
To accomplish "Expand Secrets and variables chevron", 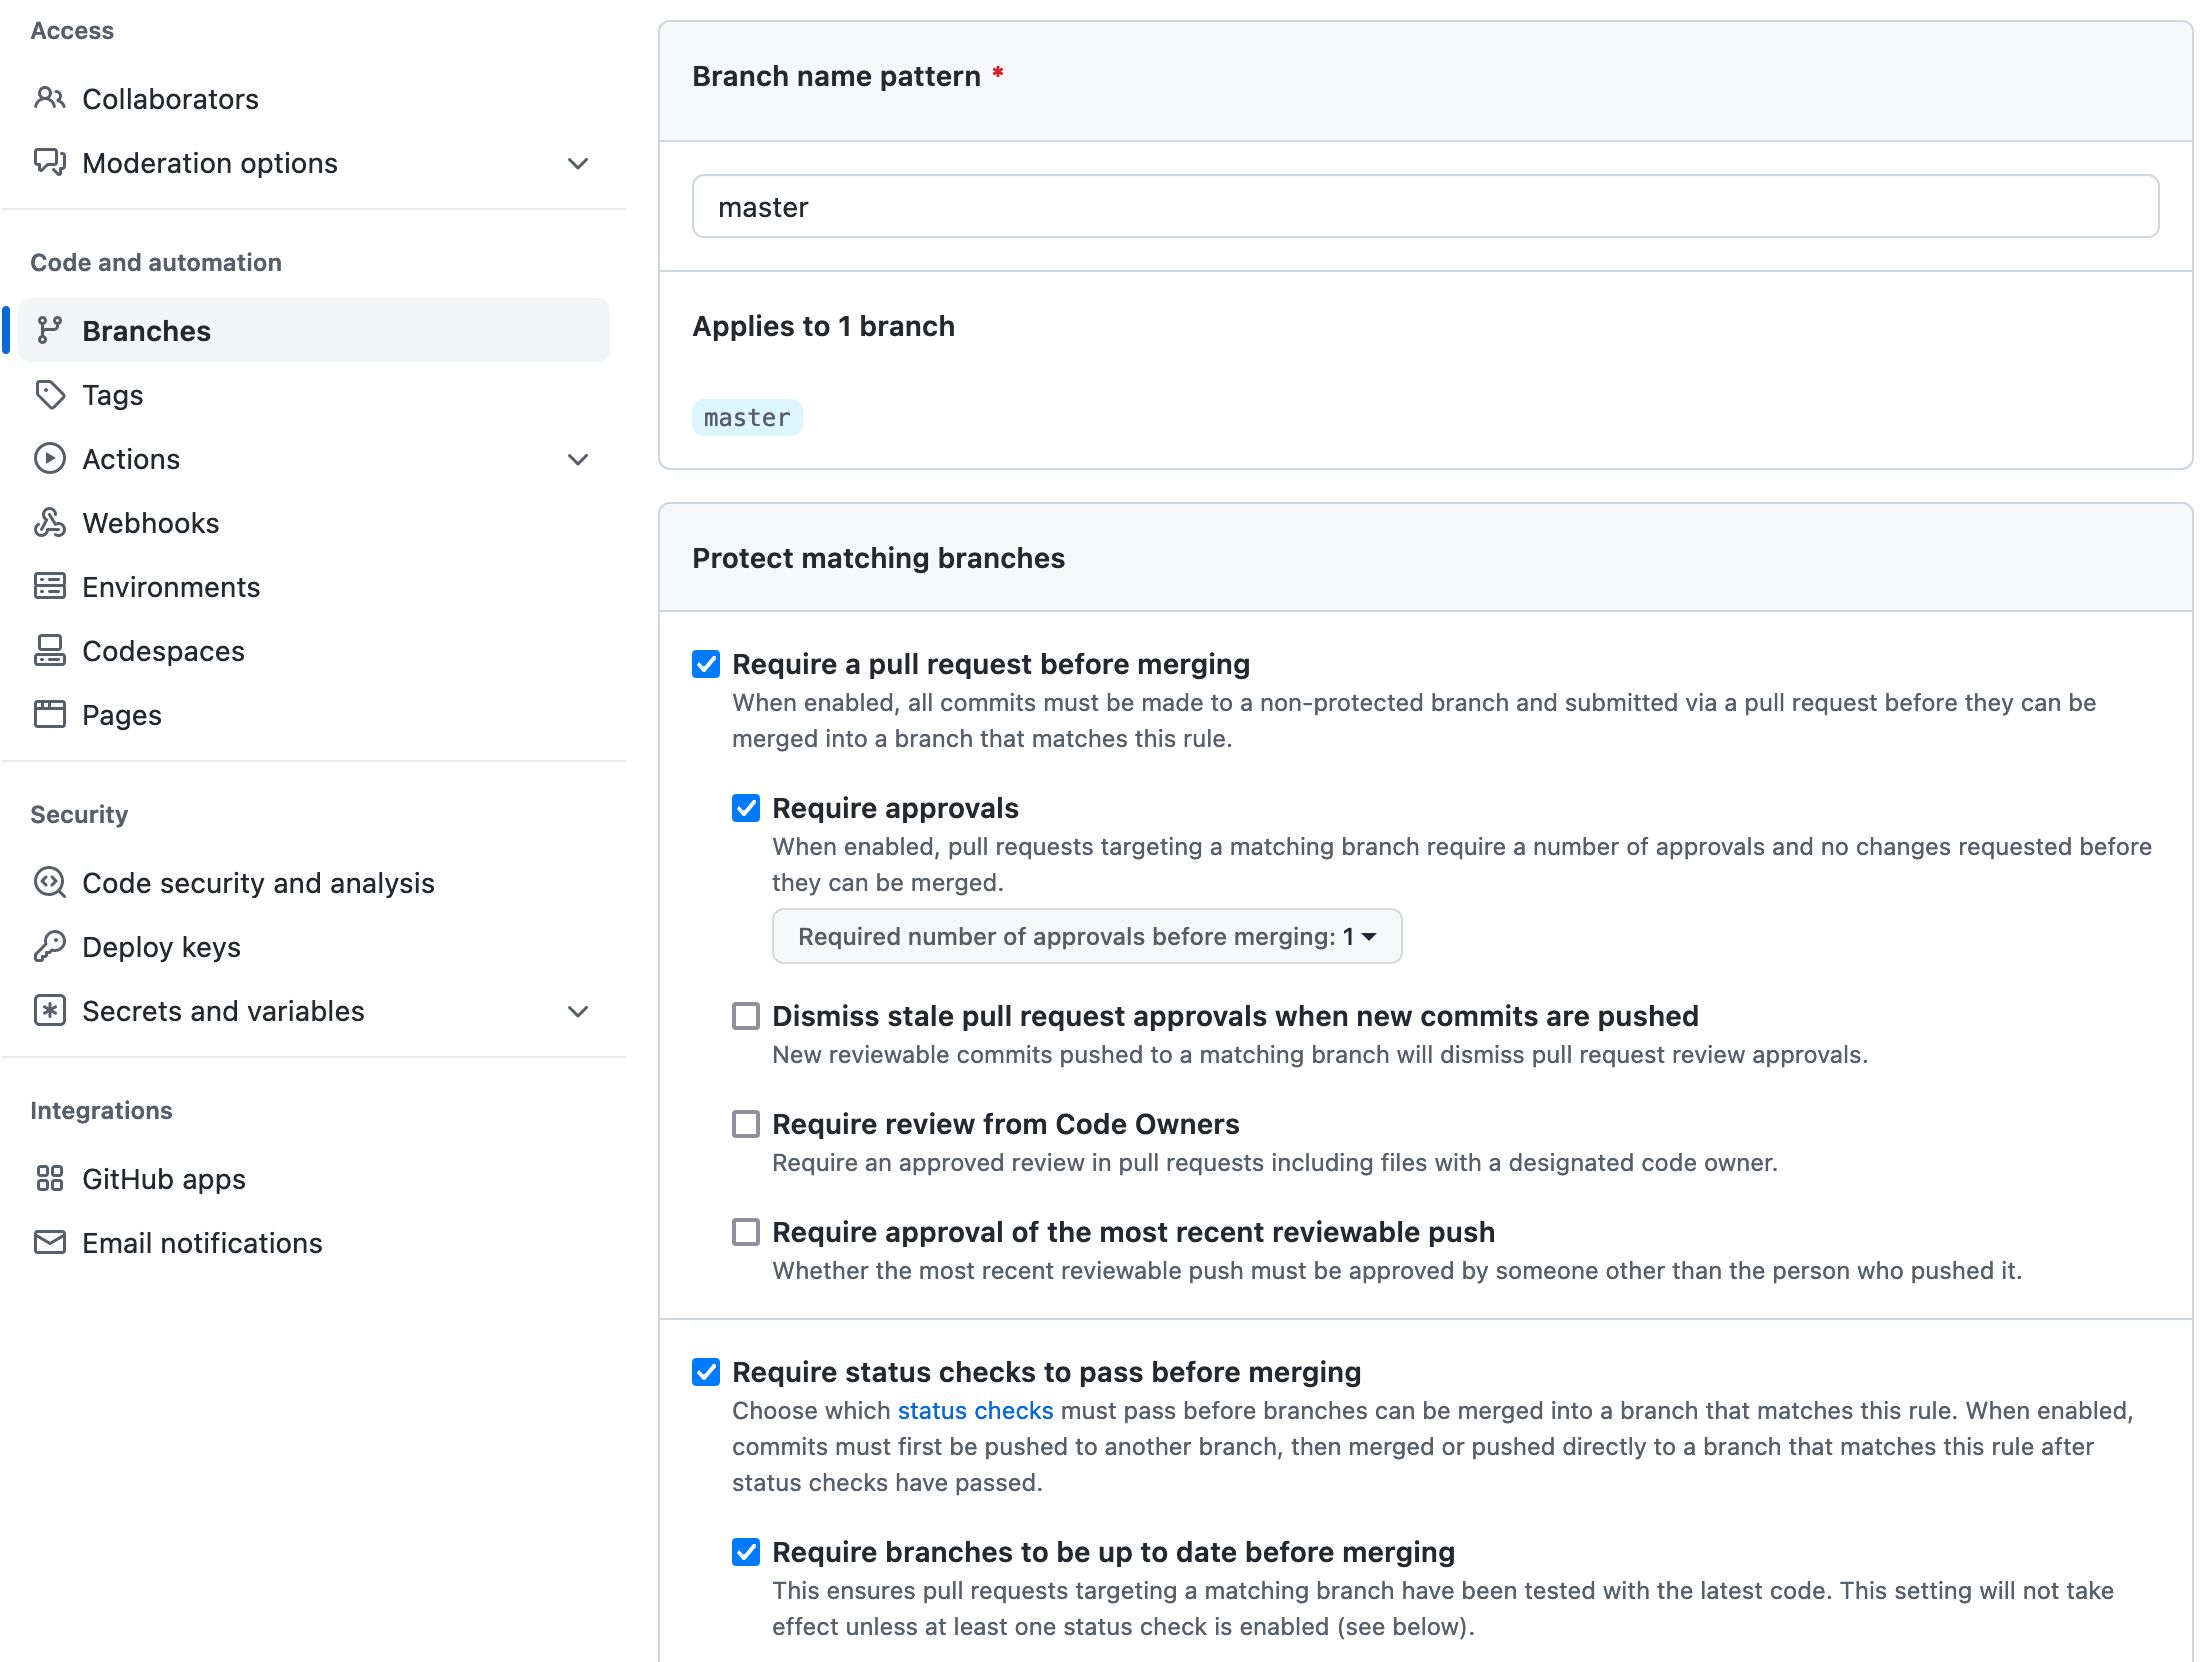I will click(578, 1011).
